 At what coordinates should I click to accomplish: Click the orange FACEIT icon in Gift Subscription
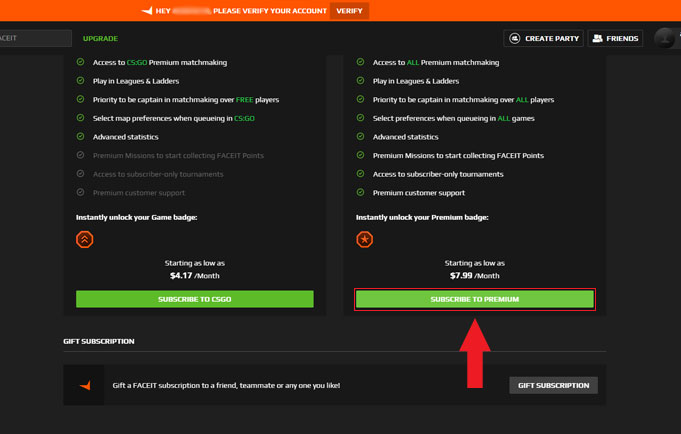[x=85, y=385]
